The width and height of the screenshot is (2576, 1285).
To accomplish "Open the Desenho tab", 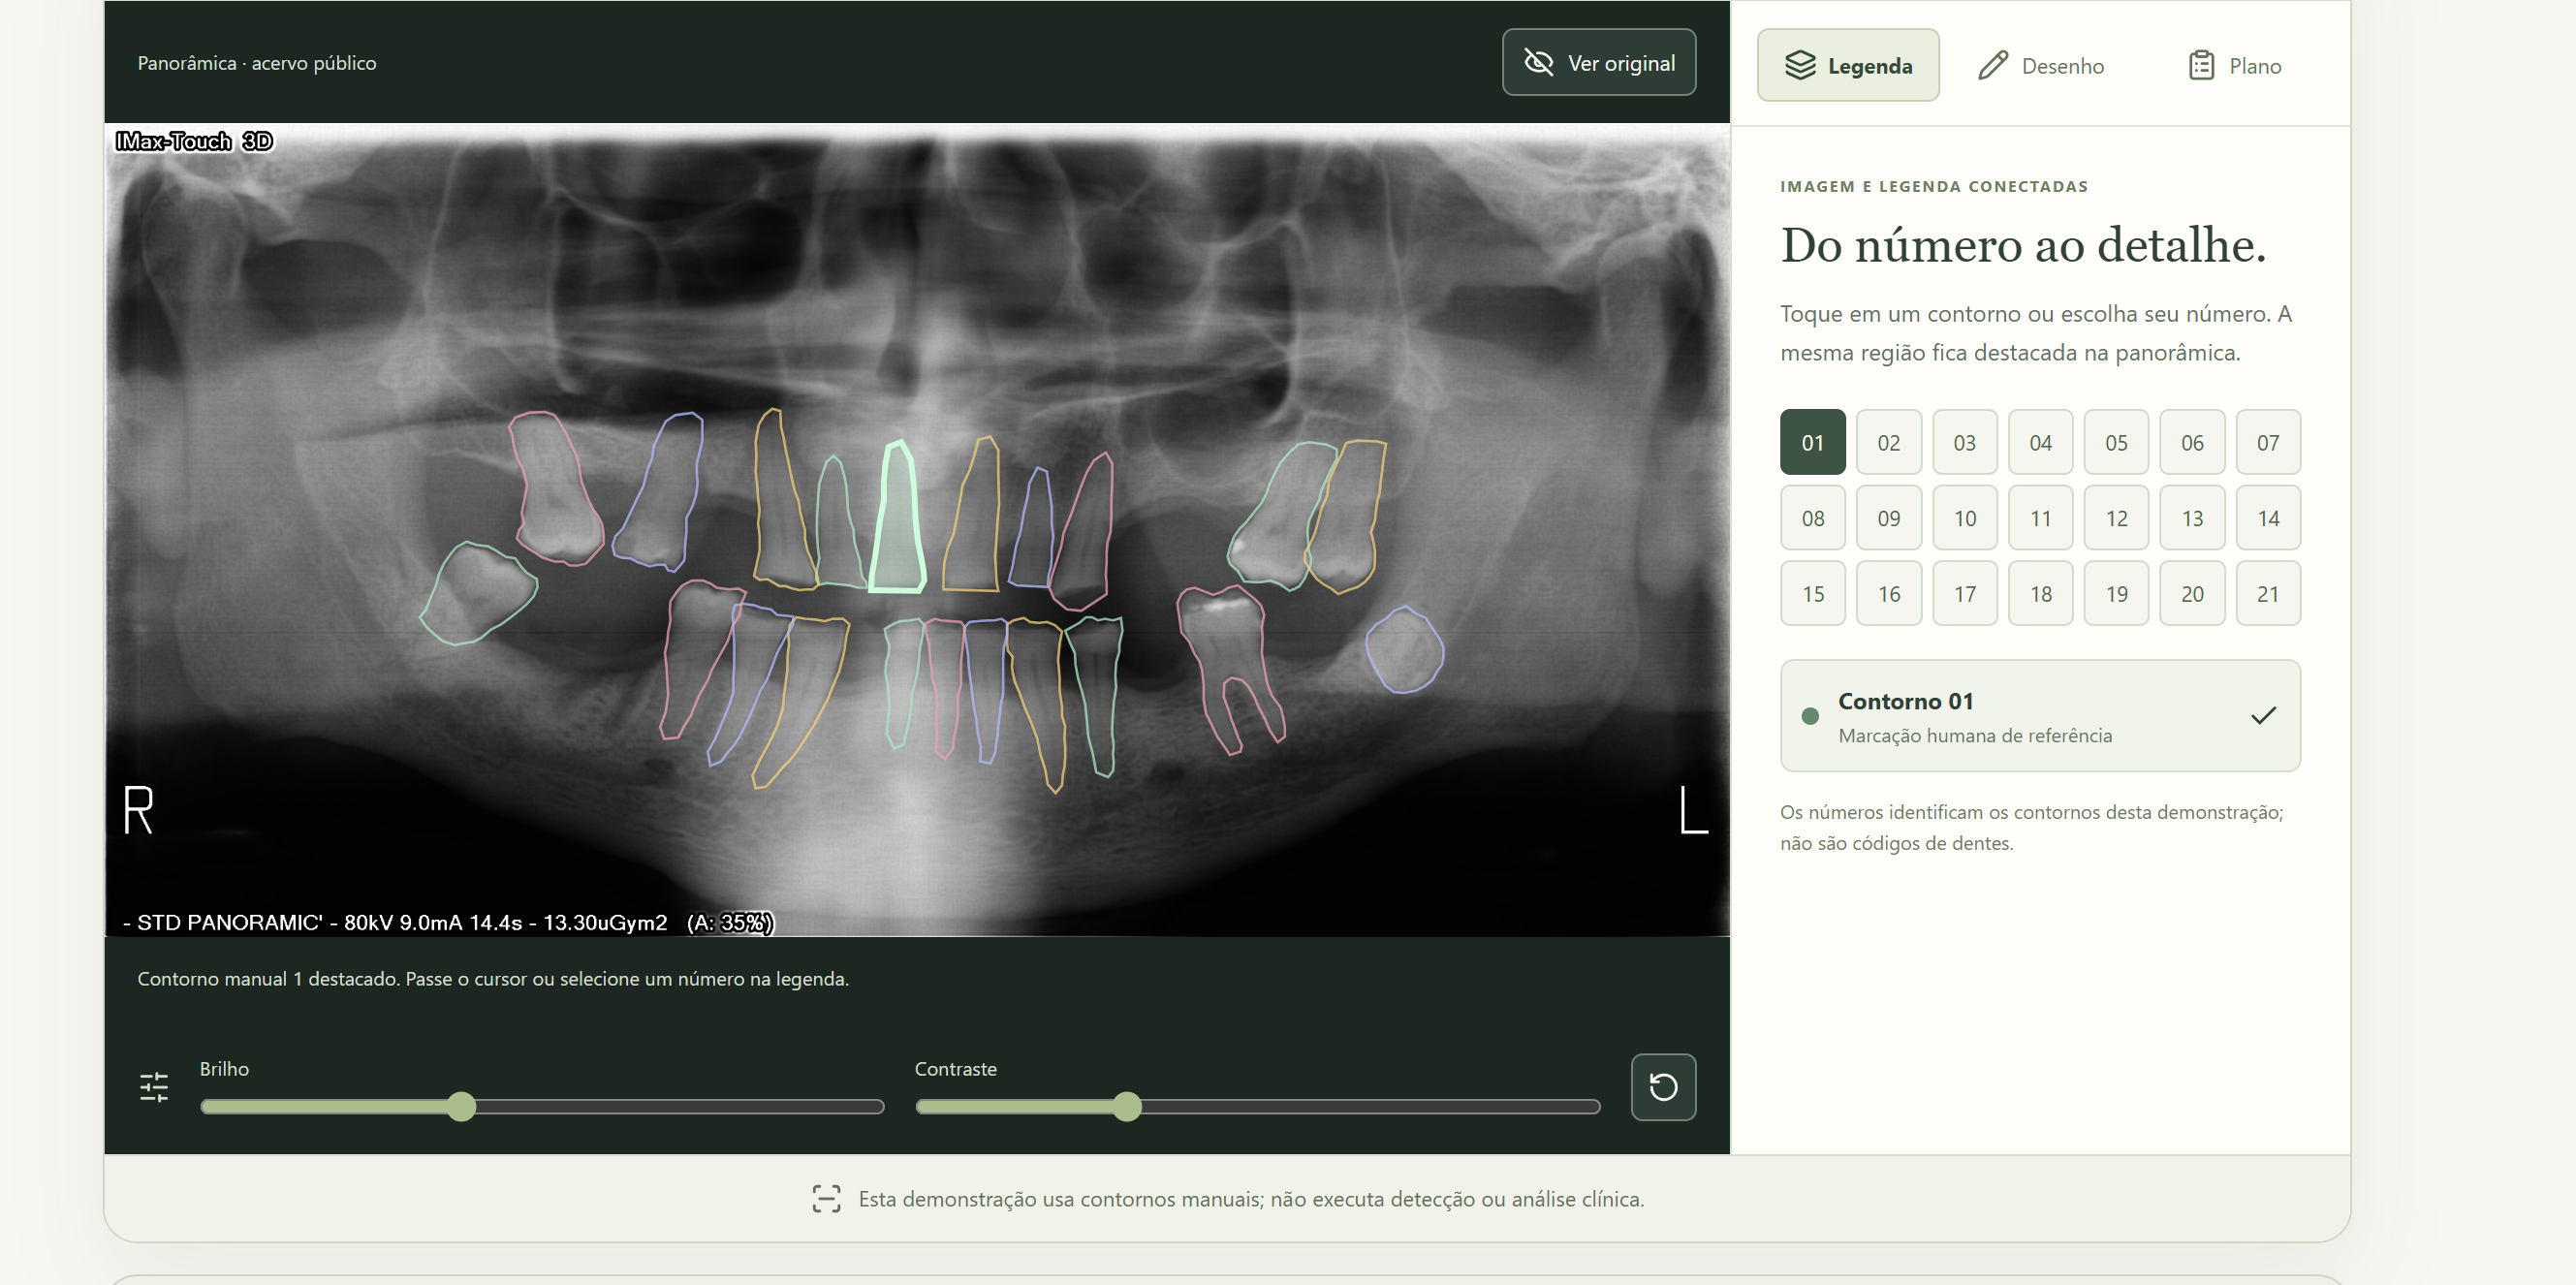I will pyautogui.click(x=2040, y=65).
